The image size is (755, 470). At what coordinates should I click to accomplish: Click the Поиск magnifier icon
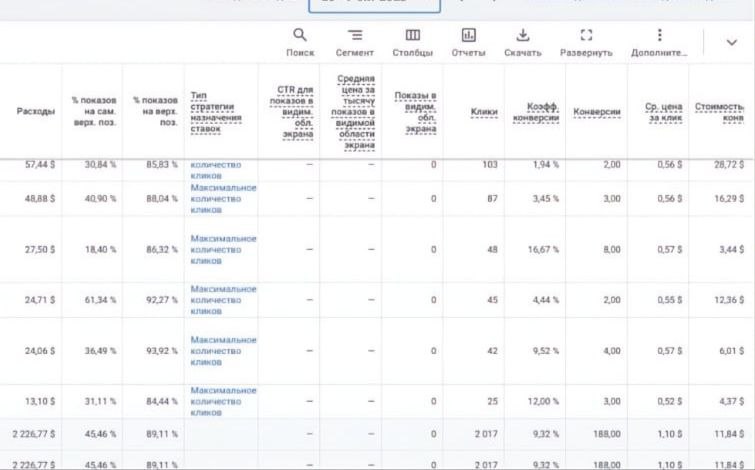click(x=300, y=35)
